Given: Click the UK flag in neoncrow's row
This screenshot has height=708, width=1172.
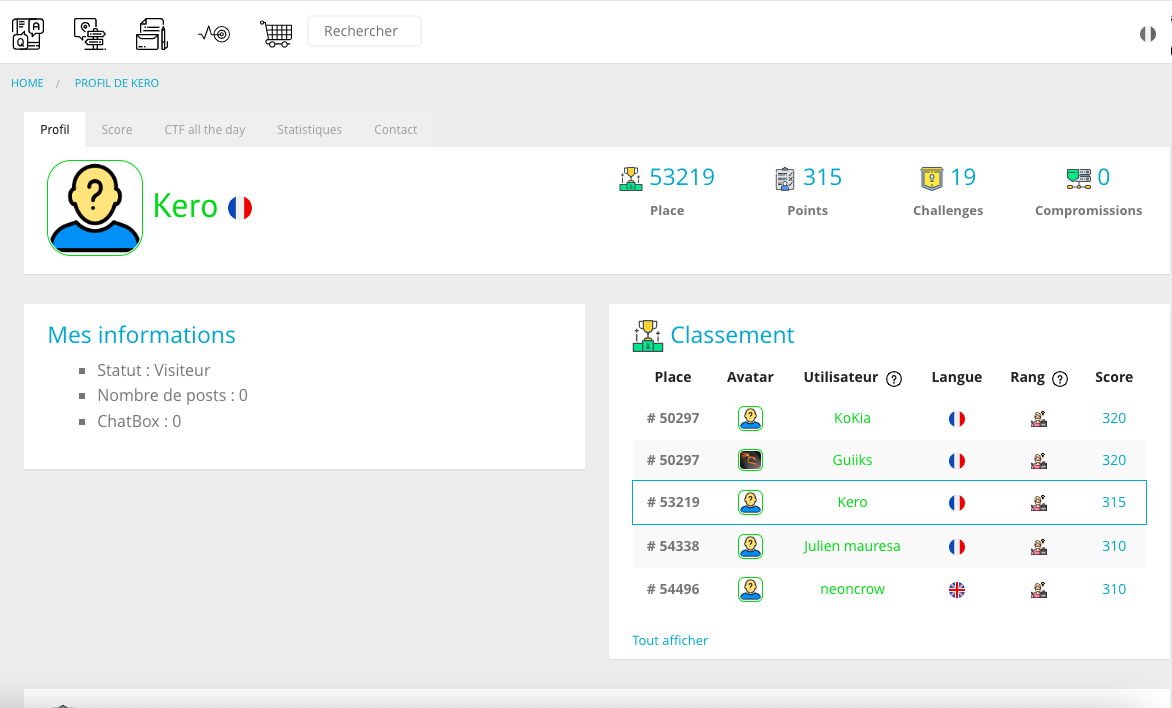Looking at the screenshot, I should click(x=957, y=590).
